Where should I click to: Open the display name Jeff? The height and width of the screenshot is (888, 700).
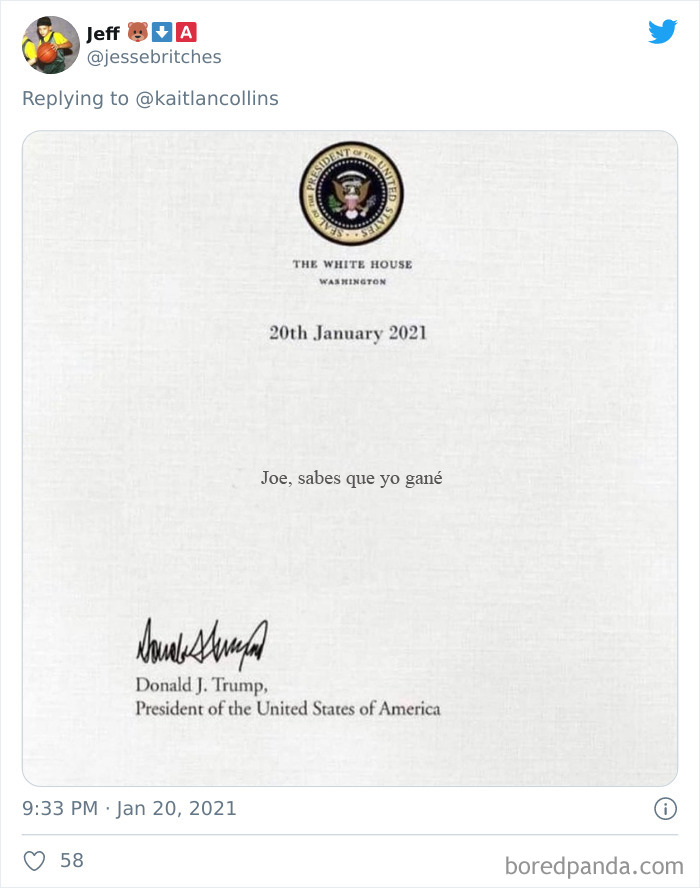click(103, 33)
